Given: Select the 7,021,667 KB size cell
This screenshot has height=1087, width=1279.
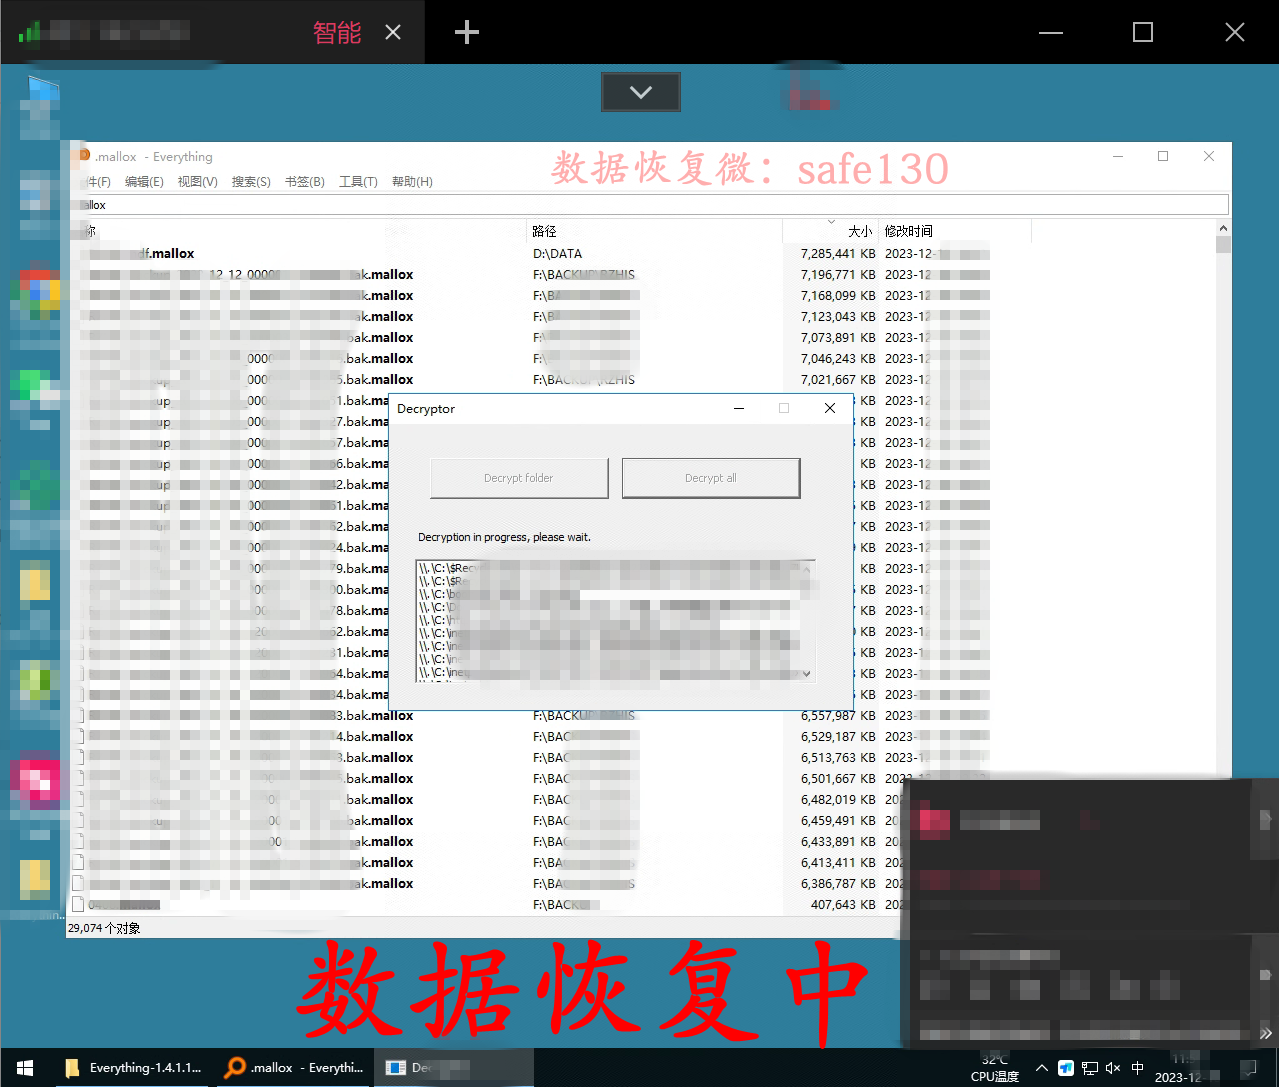Looking at the screenshot, I should click(838, 380).
